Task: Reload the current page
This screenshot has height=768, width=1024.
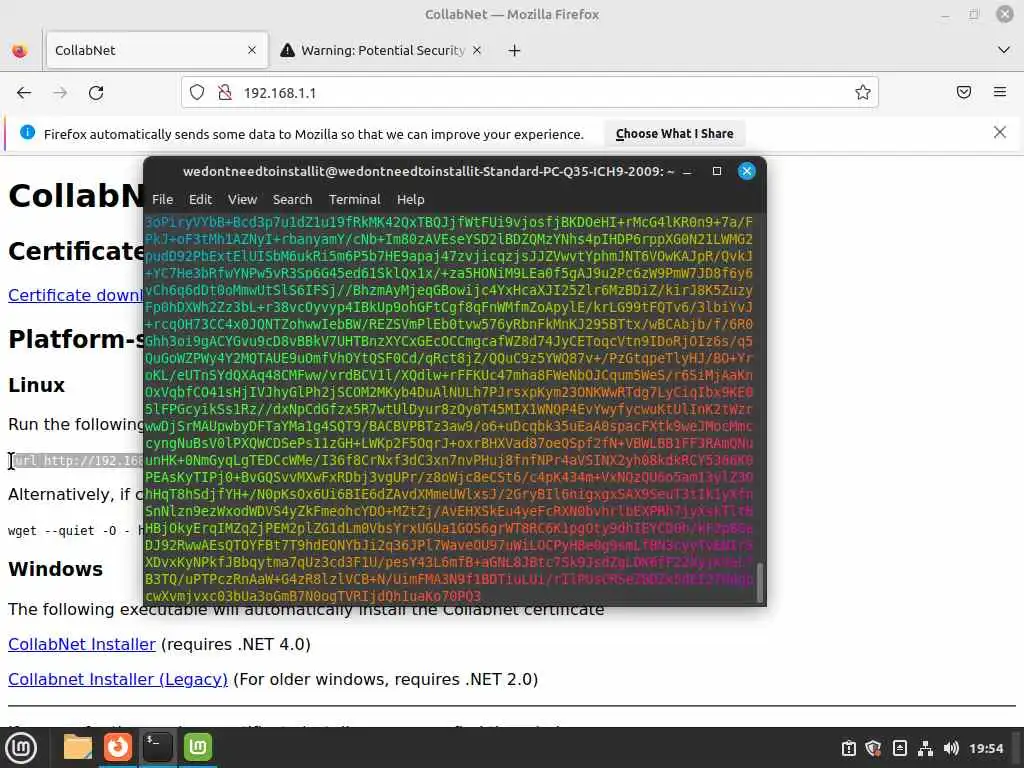Action: tap(96, 93)
